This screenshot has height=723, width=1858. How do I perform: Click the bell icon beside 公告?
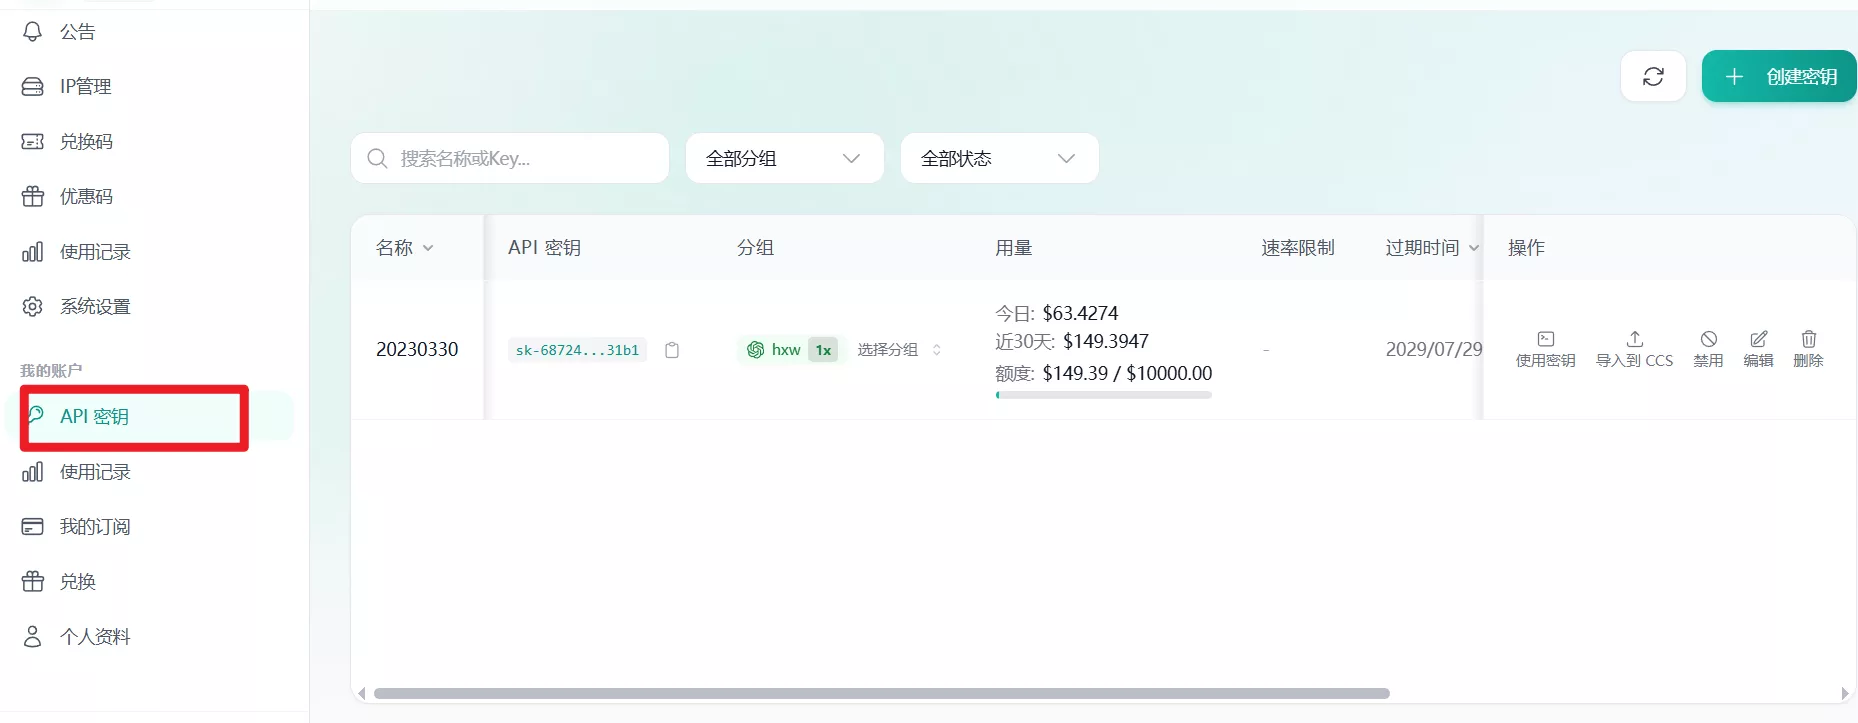pos(33,32)
